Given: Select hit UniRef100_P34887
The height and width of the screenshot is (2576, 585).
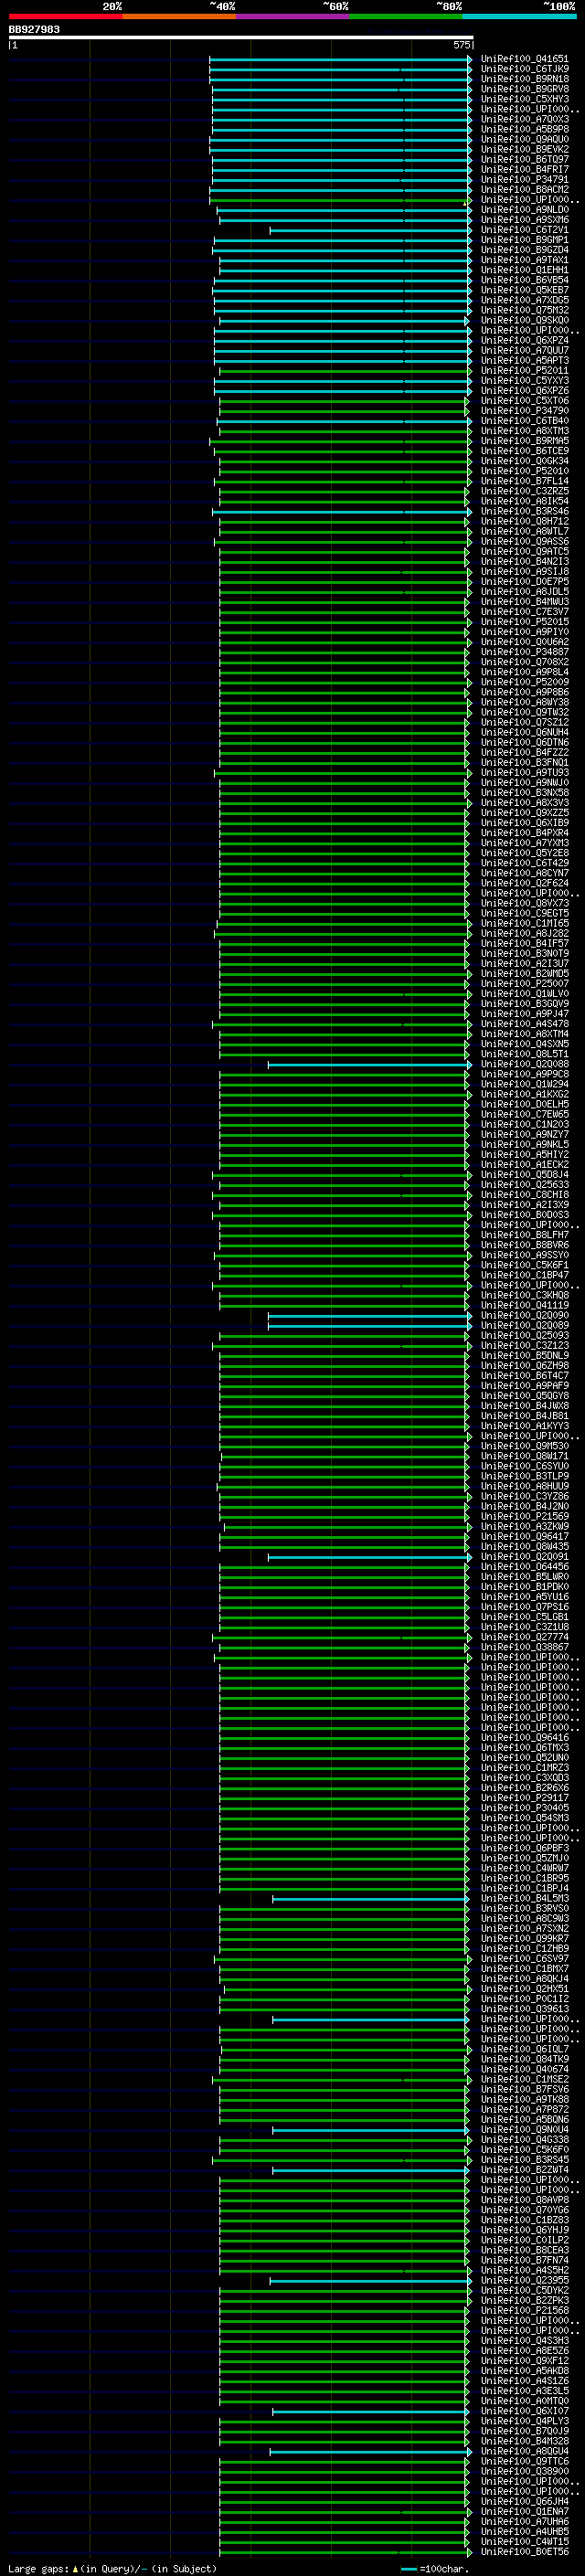Looking at the screenshot, I should pos(524,652).
